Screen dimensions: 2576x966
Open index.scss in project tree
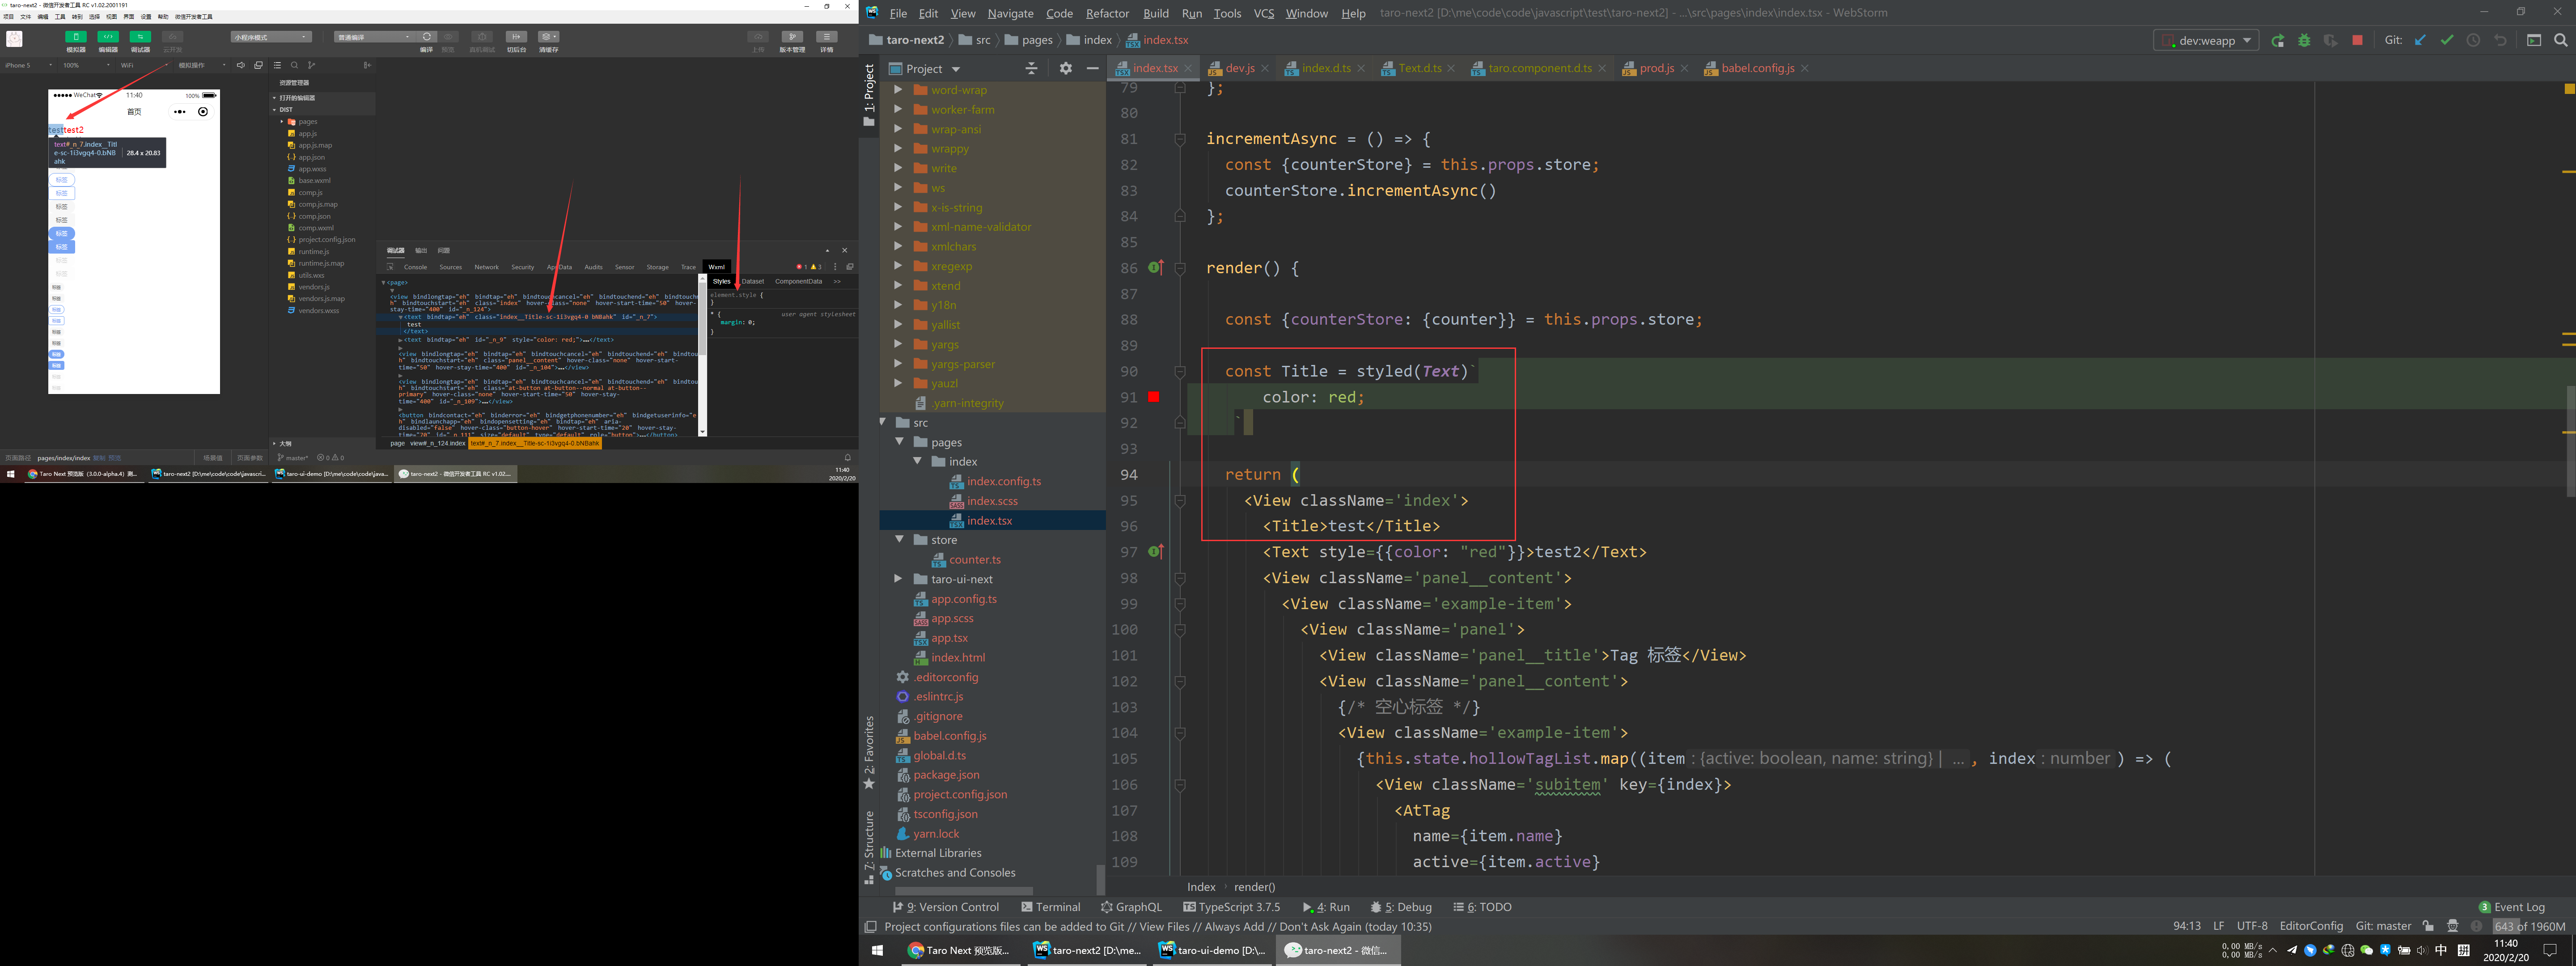pos(991,501)
